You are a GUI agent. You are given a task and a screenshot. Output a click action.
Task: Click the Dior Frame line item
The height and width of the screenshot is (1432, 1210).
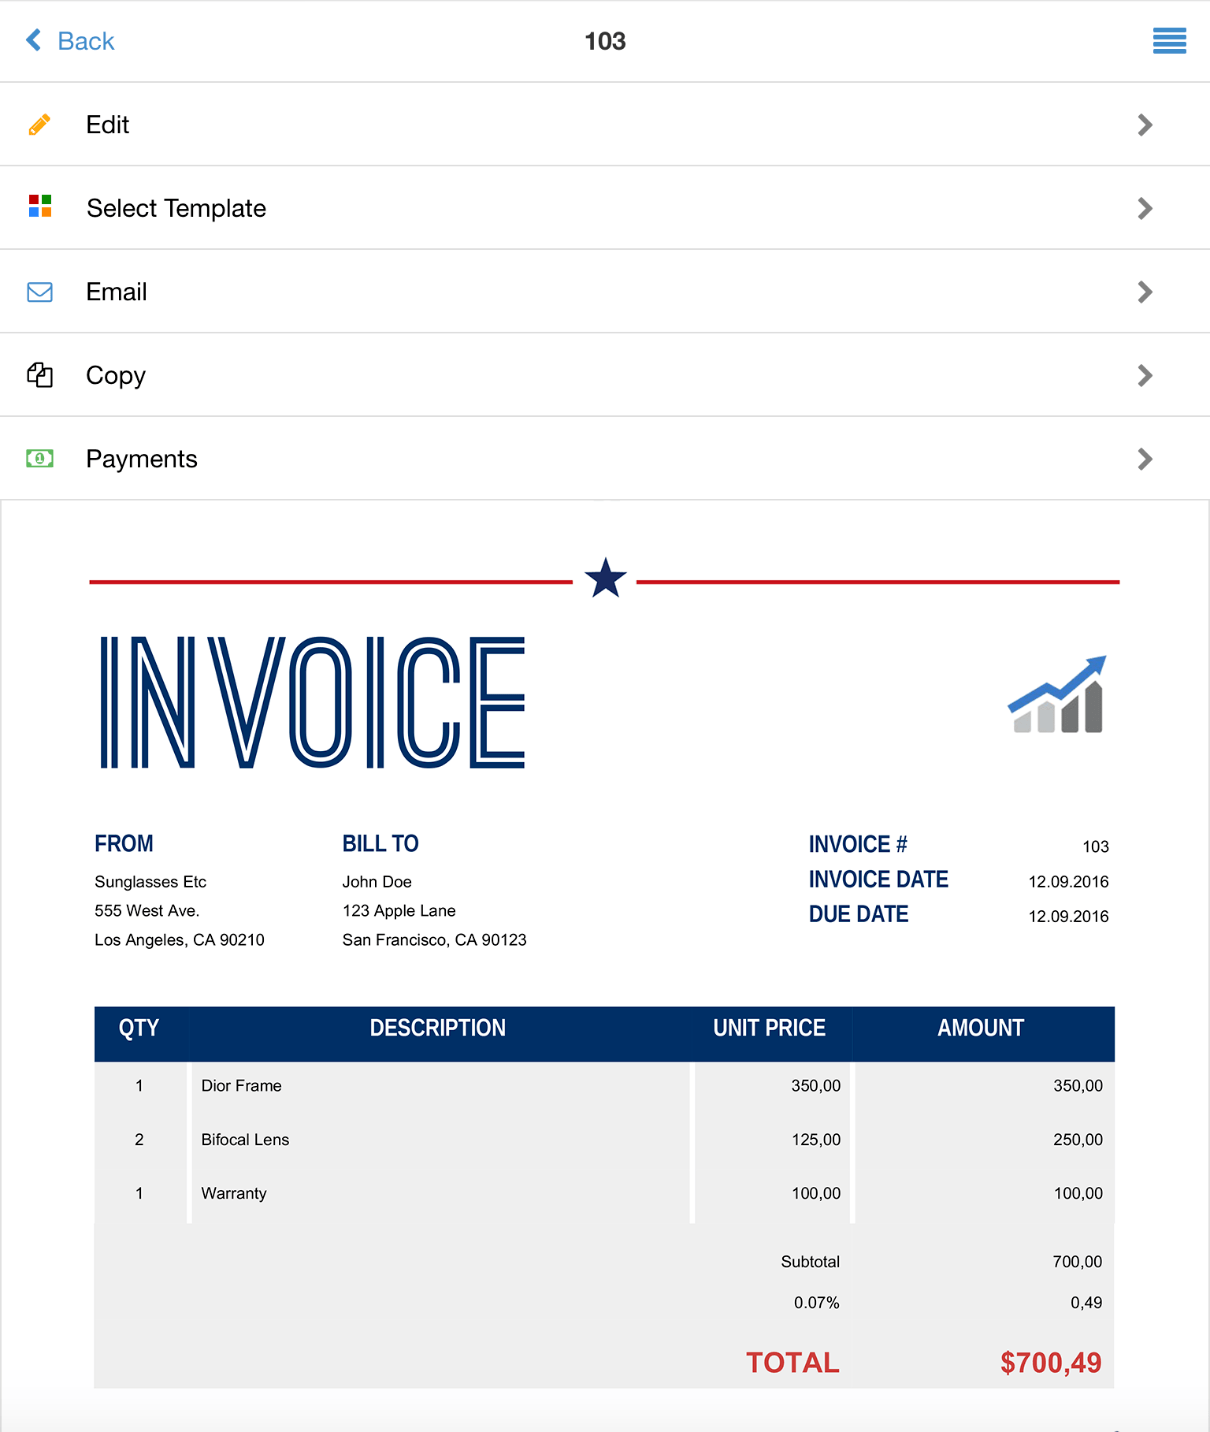point(241,1085)
